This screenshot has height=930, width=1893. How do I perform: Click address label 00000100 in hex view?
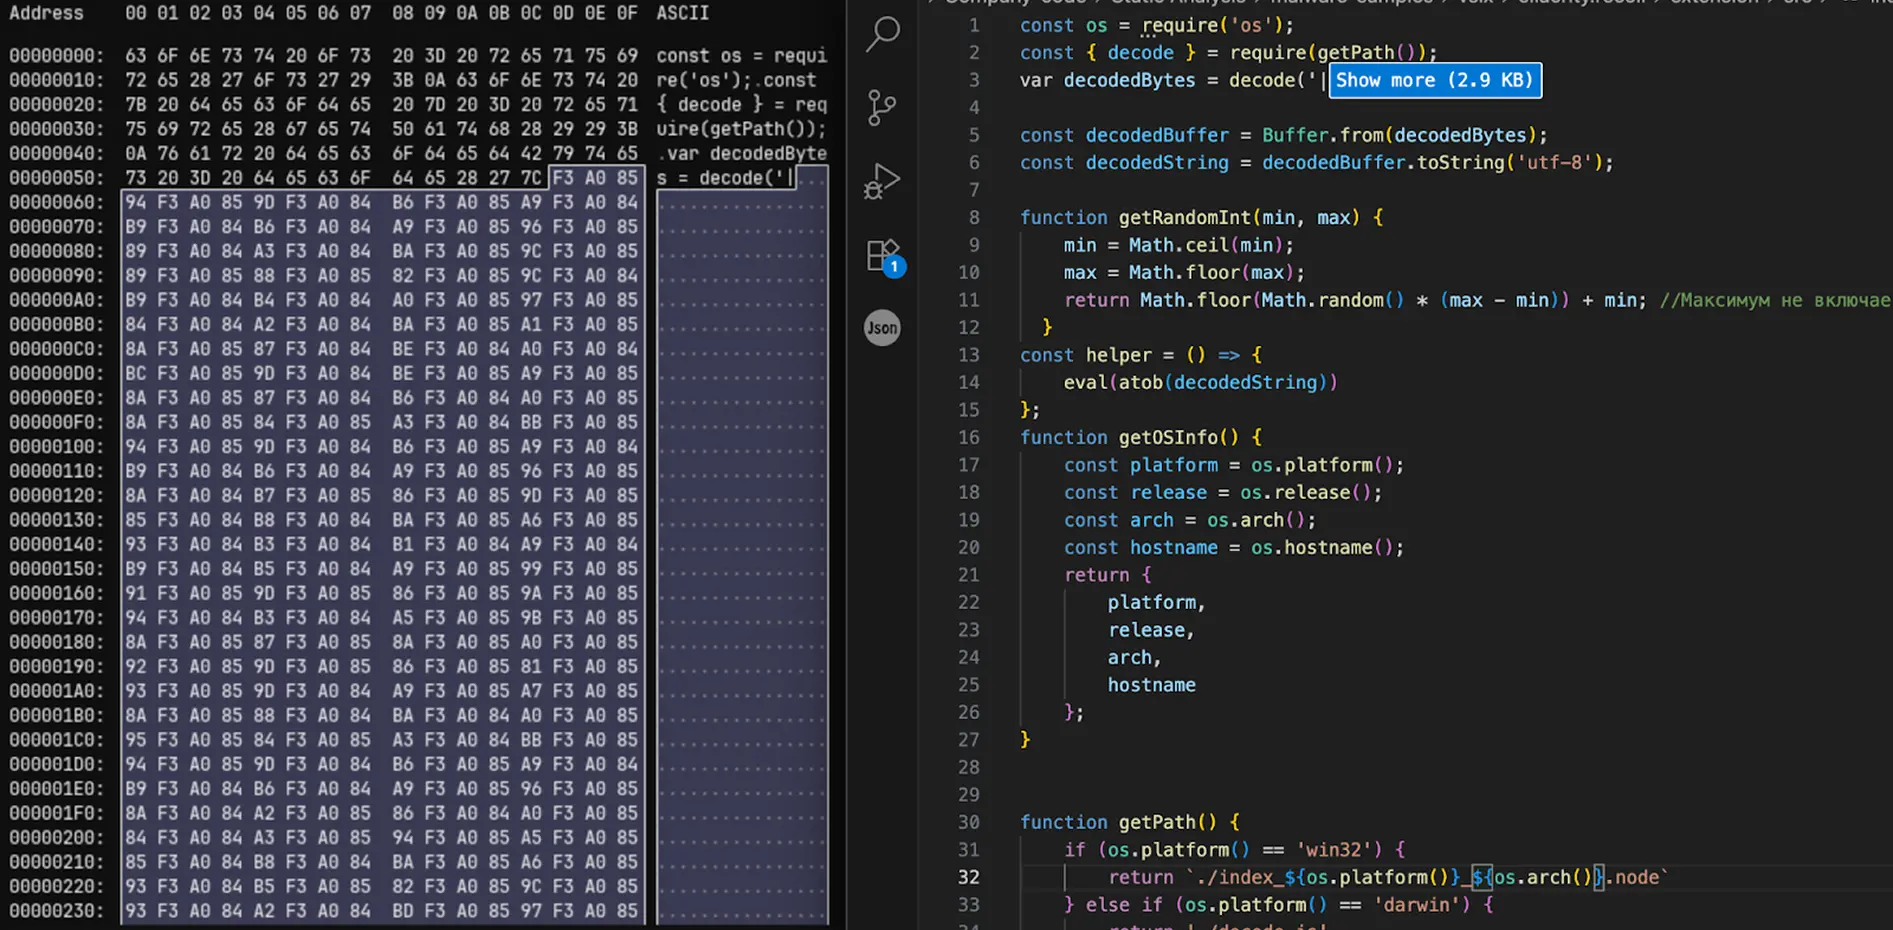(56, 446)
